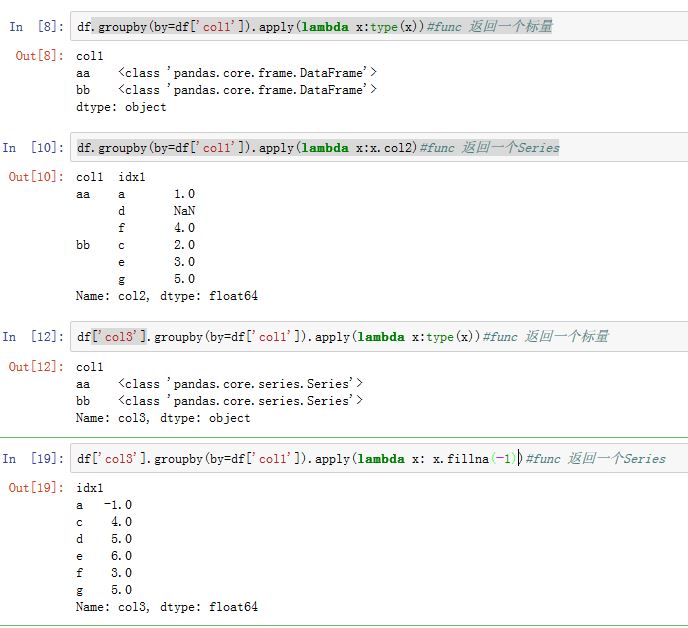Click the pandas.core.series.Series text for row bb

240,401
